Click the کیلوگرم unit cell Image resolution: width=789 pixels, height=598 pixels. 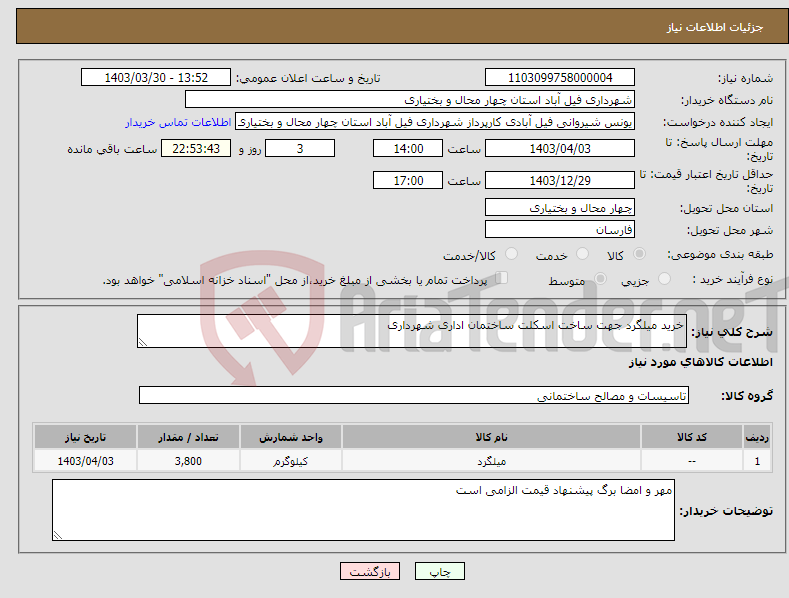pyautogui.click(x=291, y=461)
